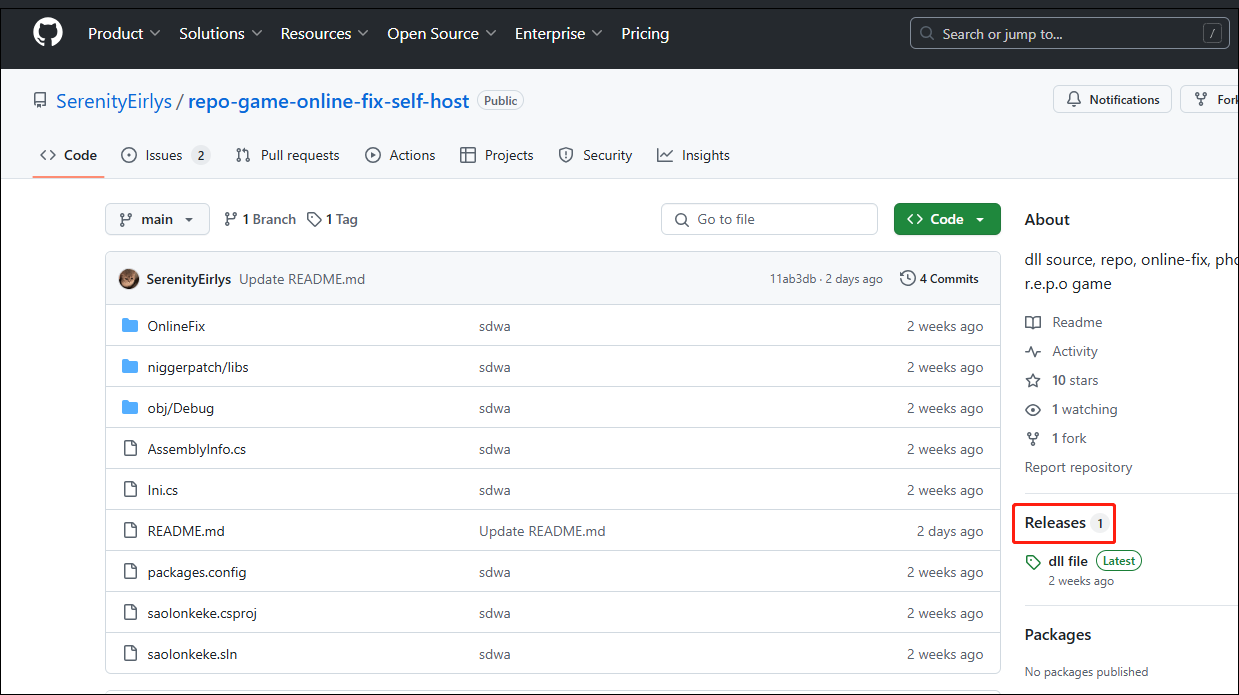
Task: Click the Go to file search field
Action: pyautogui.click(x=769, y=219)
